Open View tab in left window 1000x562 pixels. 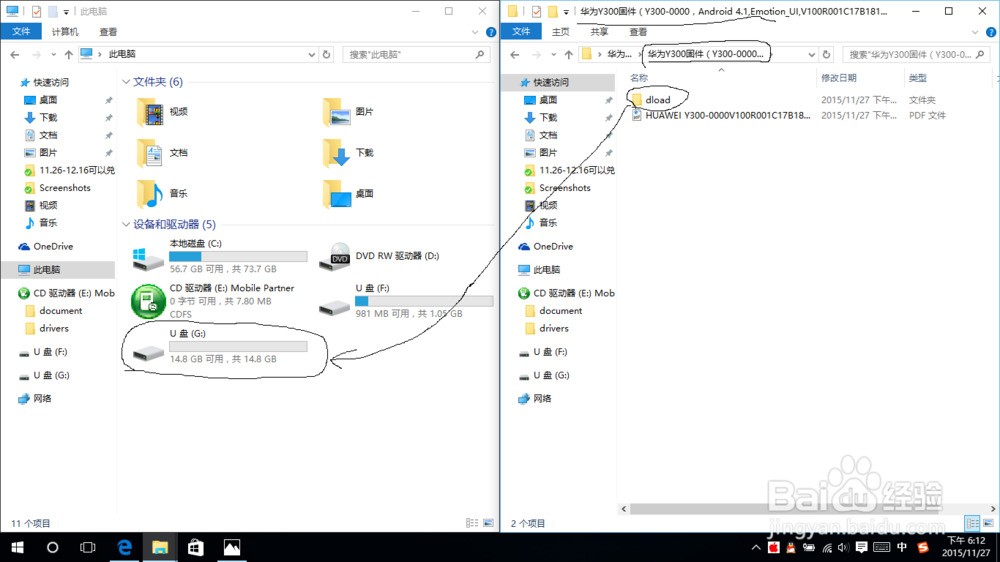(108, 32)
